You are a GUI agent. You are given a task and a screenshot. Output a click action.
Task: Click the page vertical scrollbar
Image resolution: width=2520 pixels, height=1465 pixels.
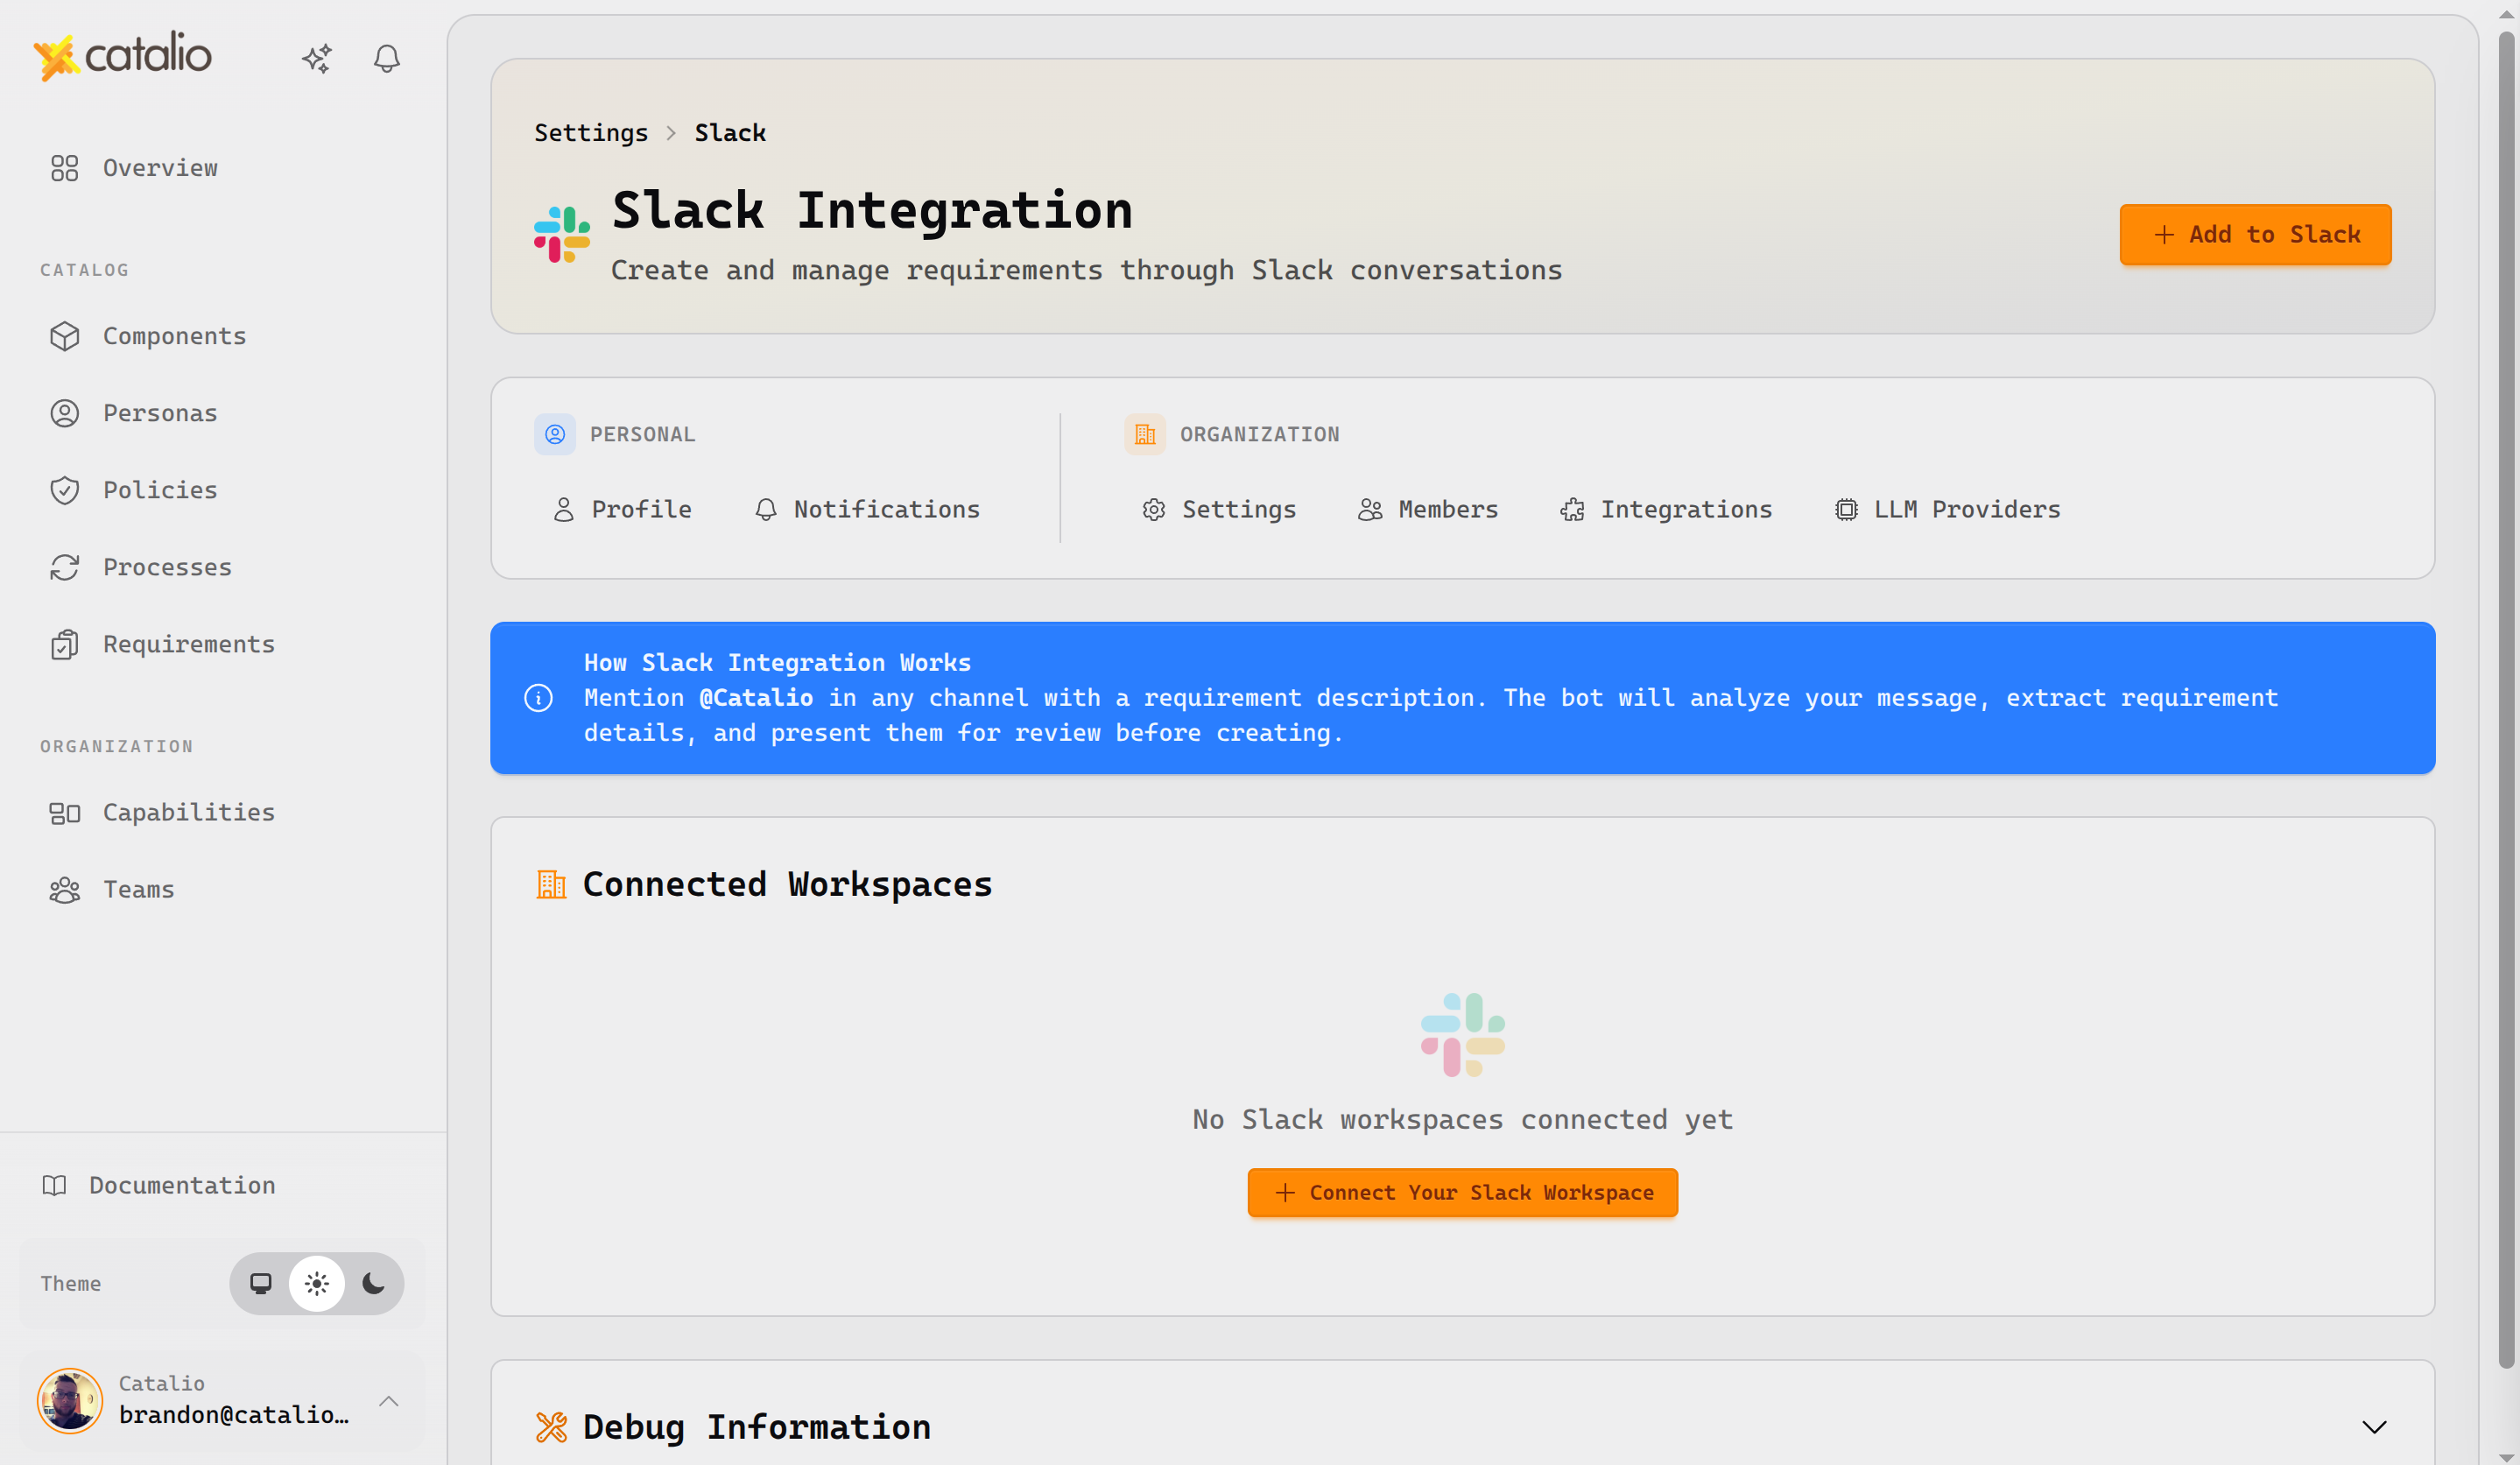[x=2505, y=700]
